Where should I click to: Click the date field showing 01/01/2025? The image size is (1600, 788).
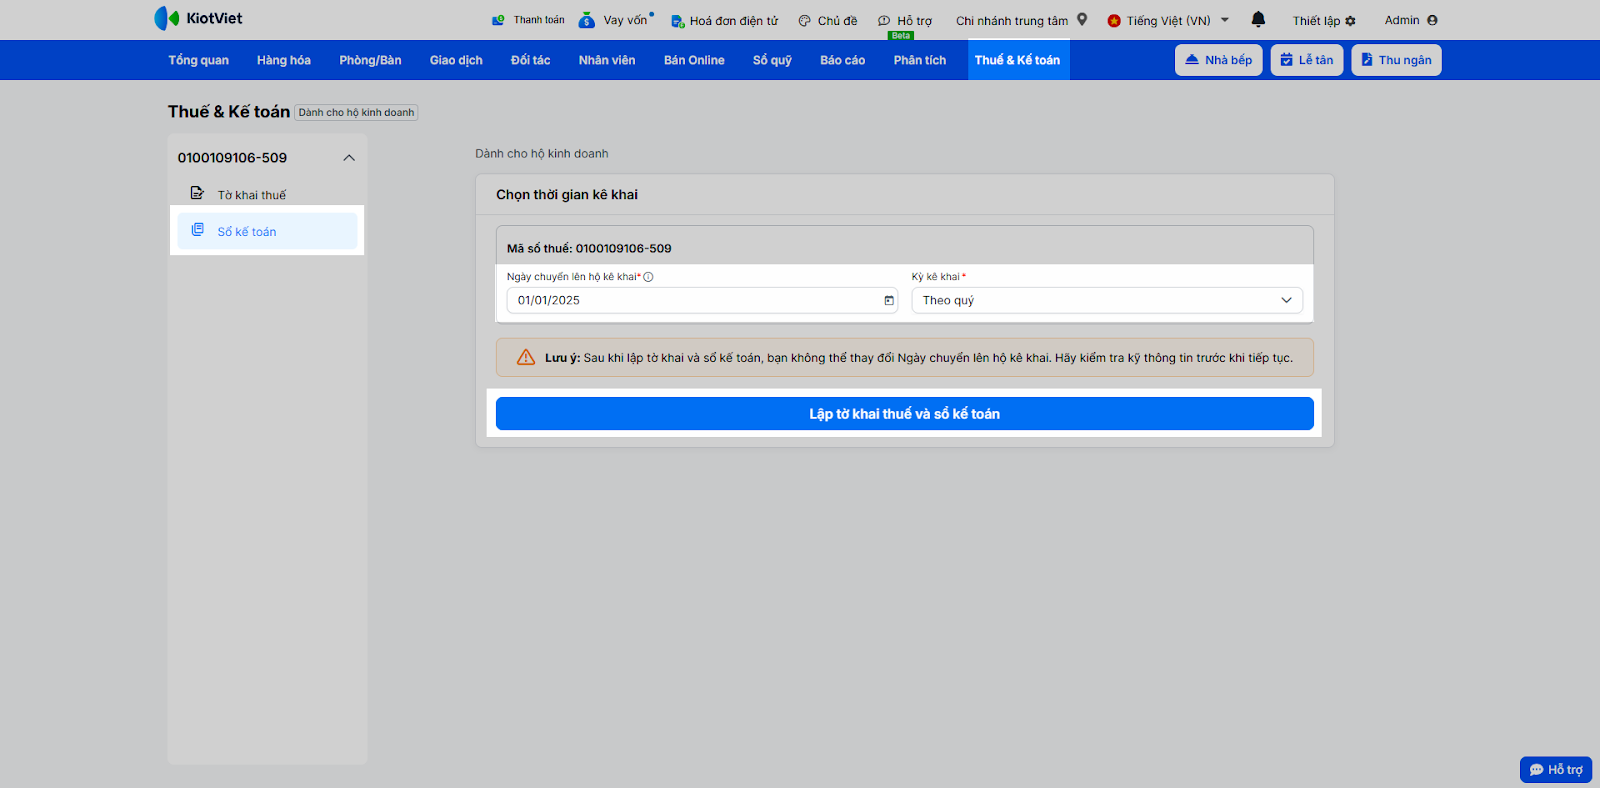[702, 300]
